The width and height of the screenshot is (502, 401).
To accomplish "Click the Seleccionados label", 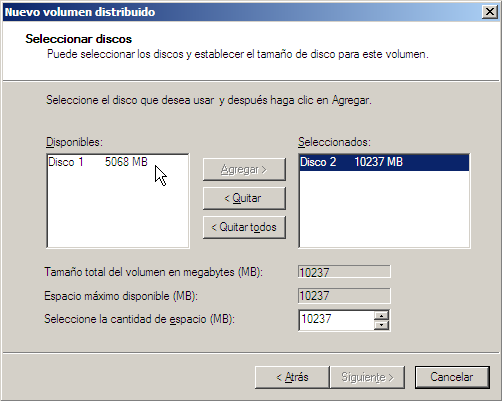I will point(334,142).
